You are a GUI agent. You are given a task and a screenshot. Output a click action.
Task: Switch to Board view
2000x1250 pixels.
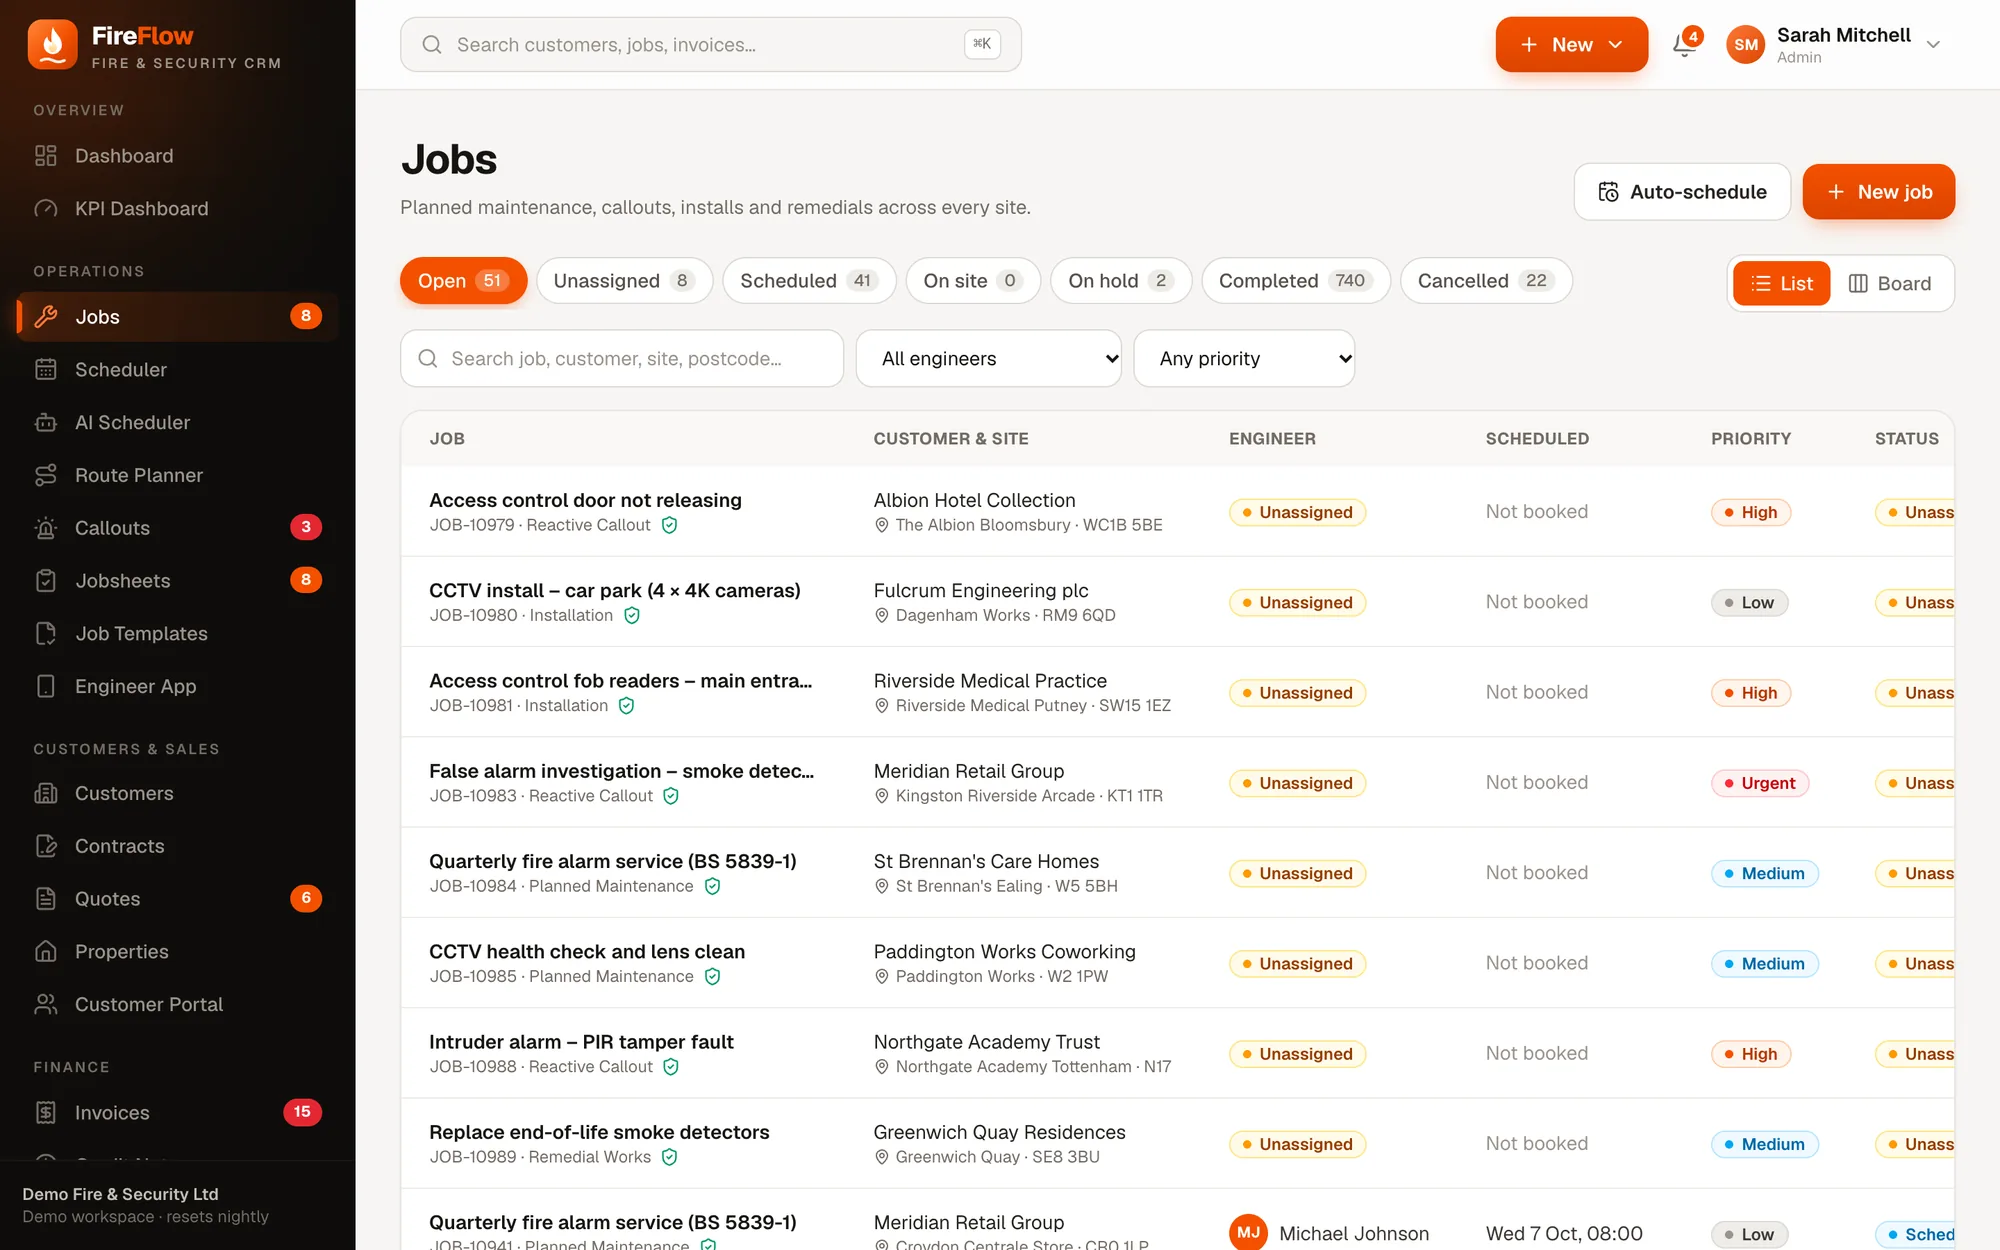1890,284
